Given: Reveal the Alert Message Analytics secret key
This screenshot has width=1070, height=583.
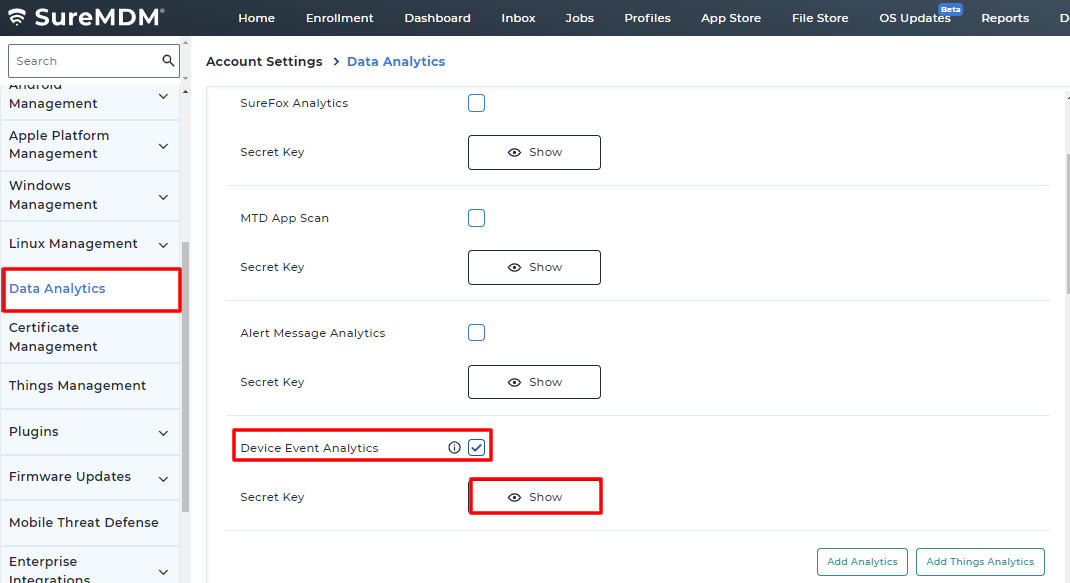Looking at the screenshot, I should coord(534,382).
